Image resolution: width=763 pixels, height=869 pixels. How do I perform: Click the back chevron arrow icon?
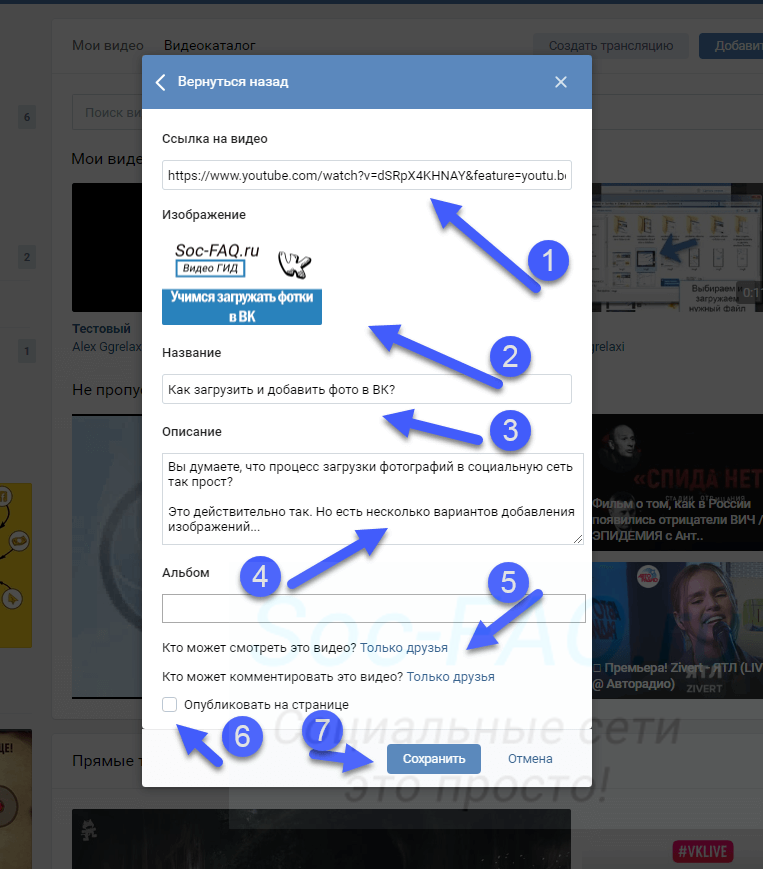(161, 82)
